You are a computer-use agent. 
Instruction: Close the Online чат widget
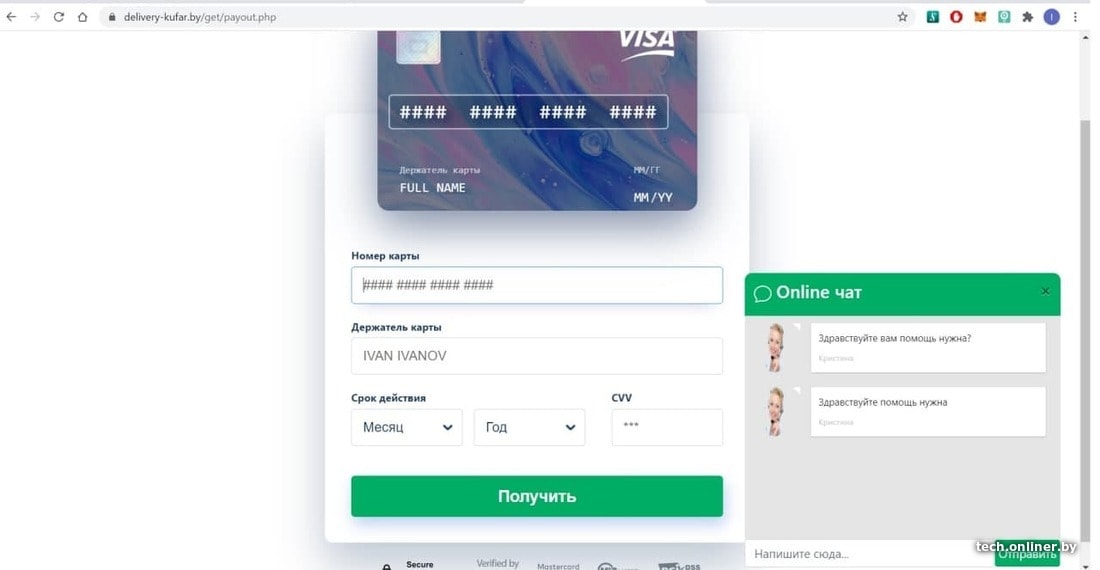(1045, 291)
